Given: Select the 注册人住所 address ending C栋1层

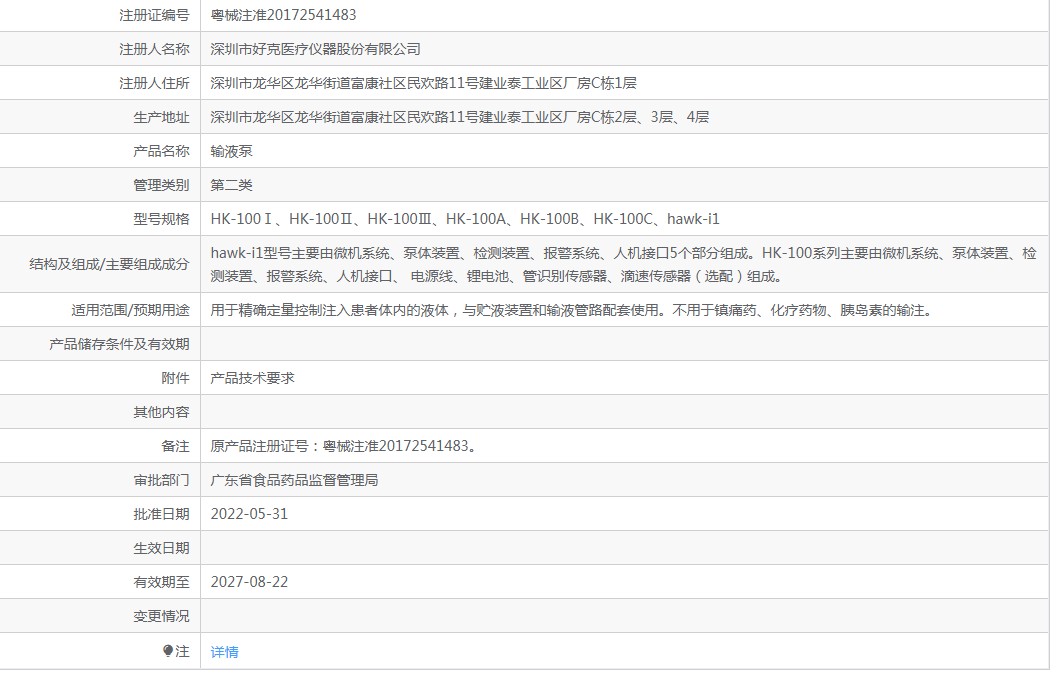Looking at the screenshot, I should tap(423, 83).
